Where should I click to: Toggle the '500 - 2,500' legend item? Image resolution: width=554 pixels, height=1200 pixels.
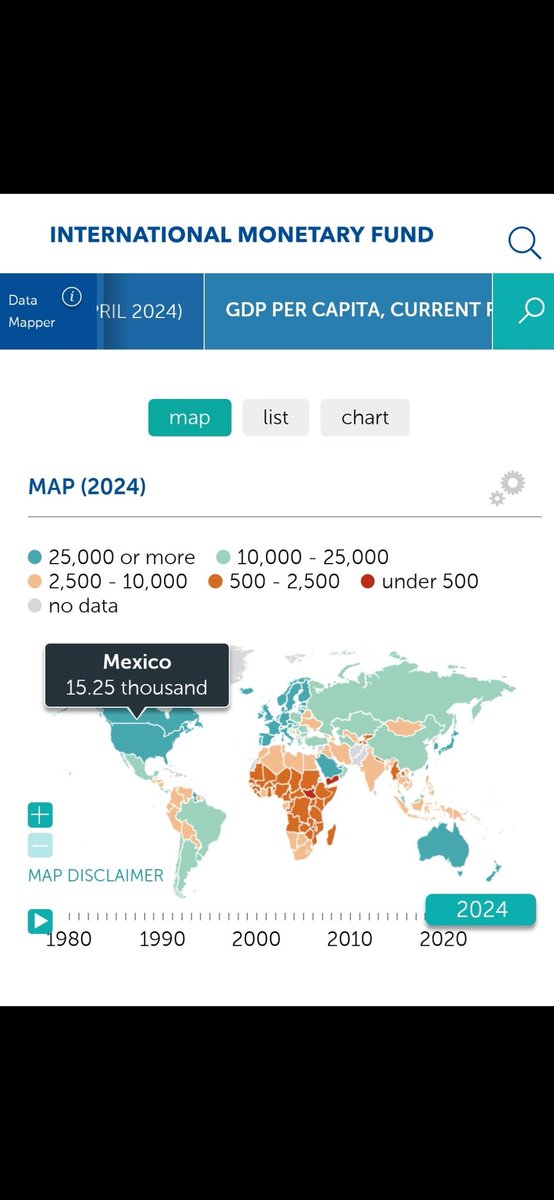click(274, 581)
